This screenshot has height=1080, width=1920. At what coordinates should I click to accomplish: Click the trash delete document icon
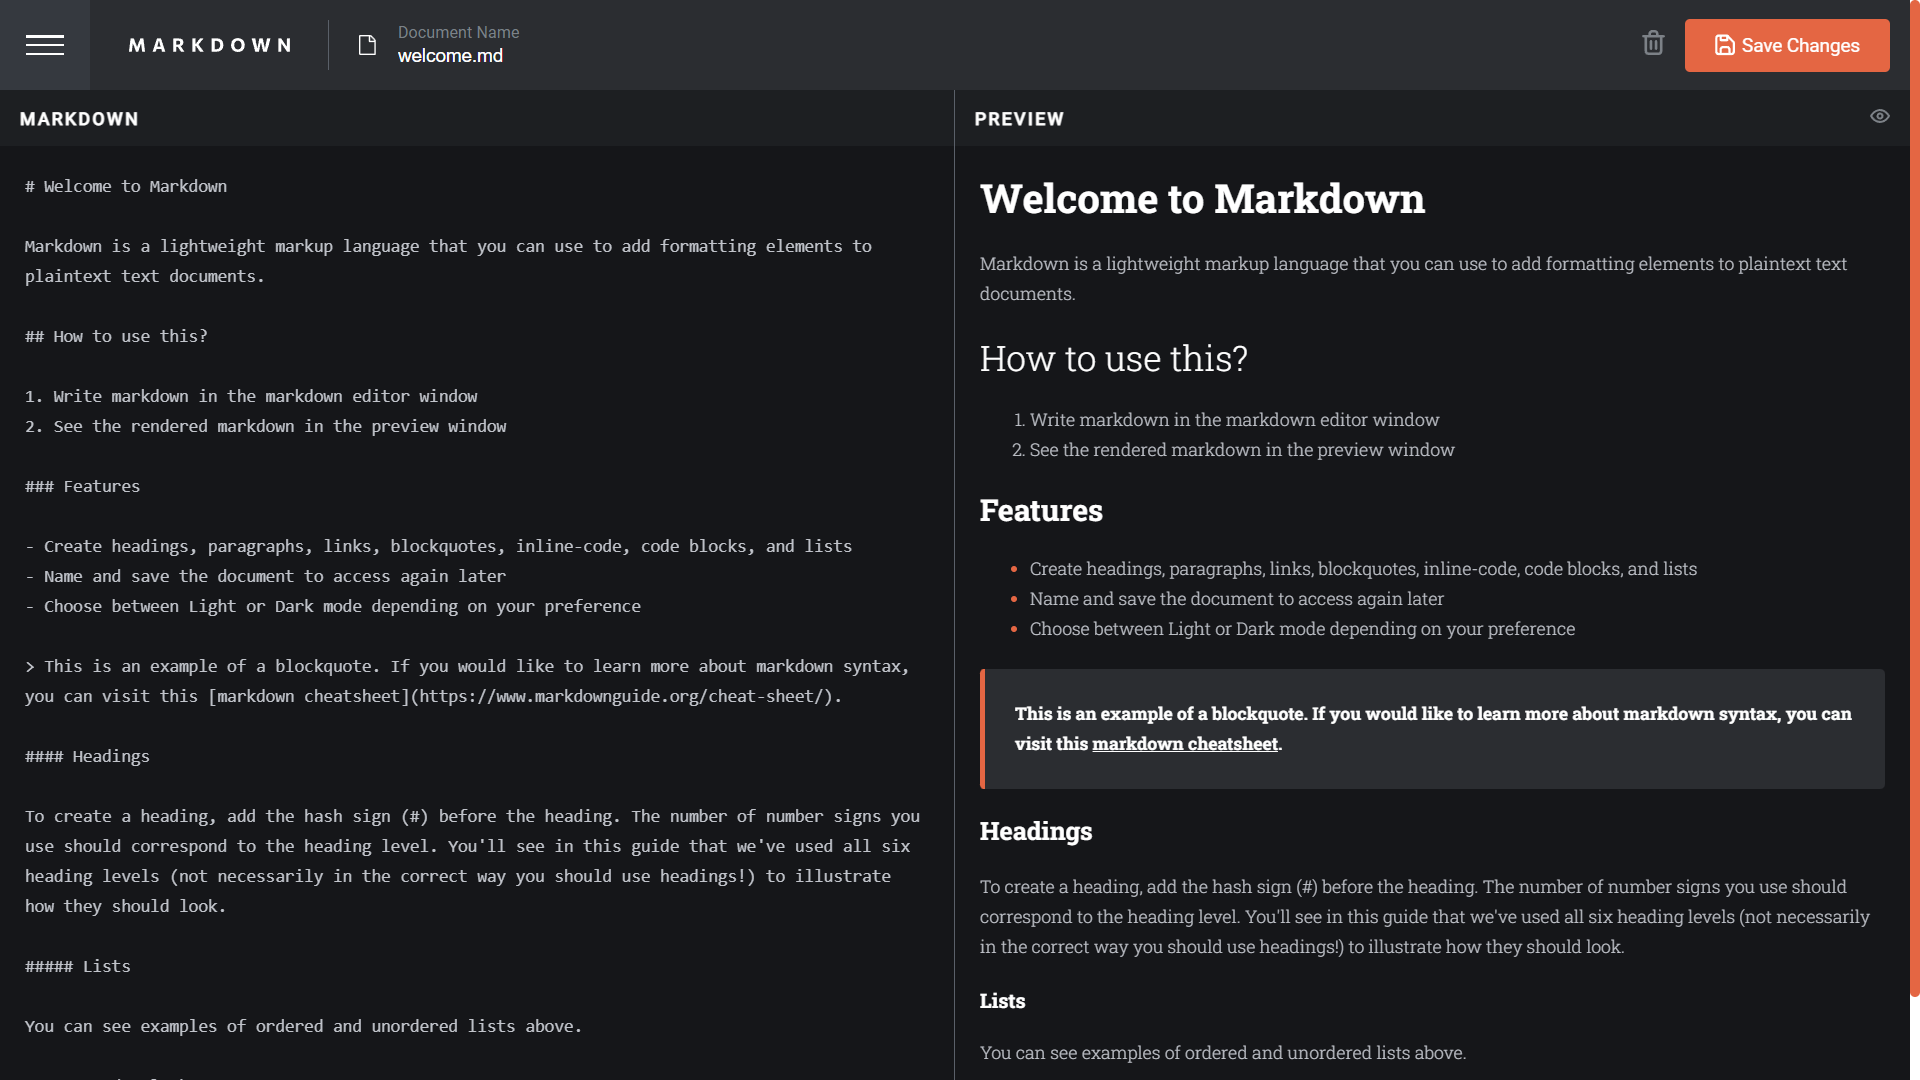tap(1653, 44)
